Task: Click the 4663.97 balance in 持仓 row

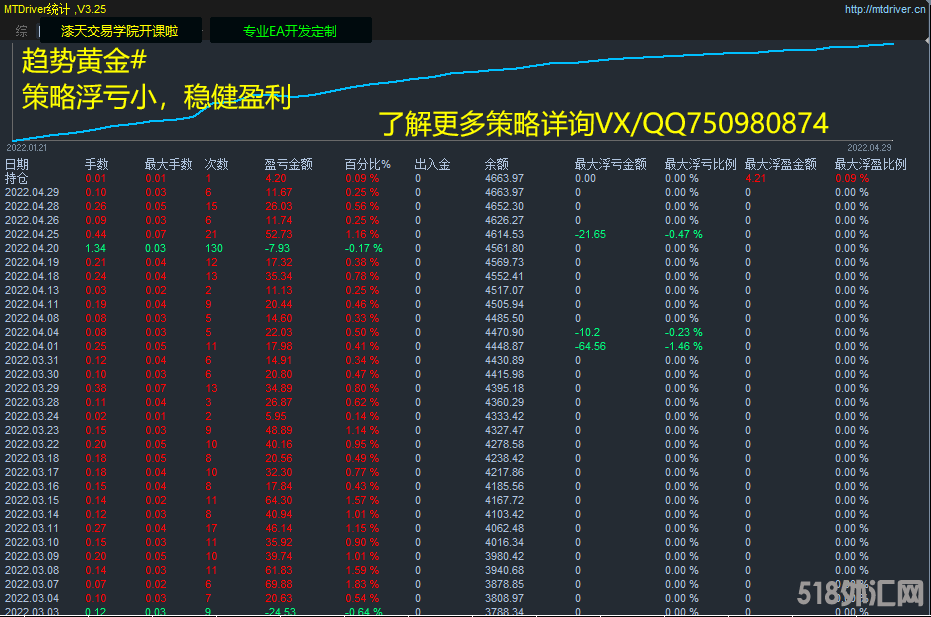Action: point(504,178)
